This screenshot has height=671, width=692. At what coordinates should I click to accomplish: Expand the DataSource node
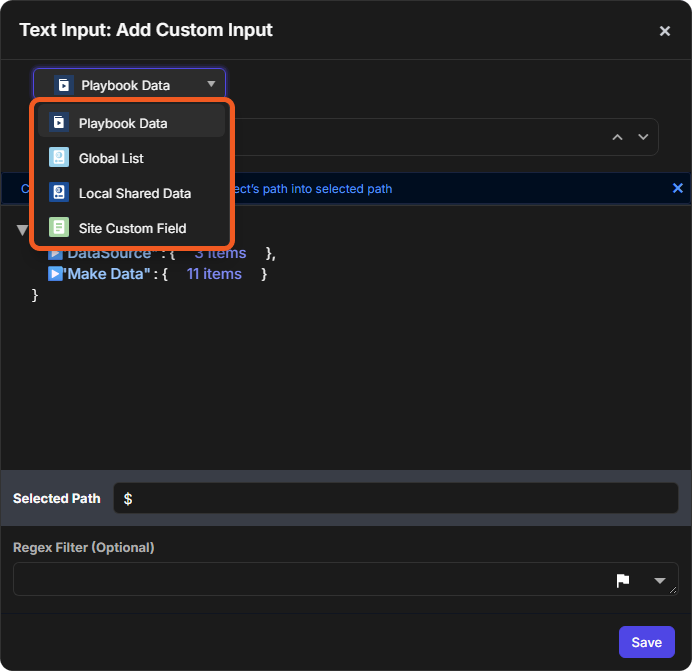point(55,254)
